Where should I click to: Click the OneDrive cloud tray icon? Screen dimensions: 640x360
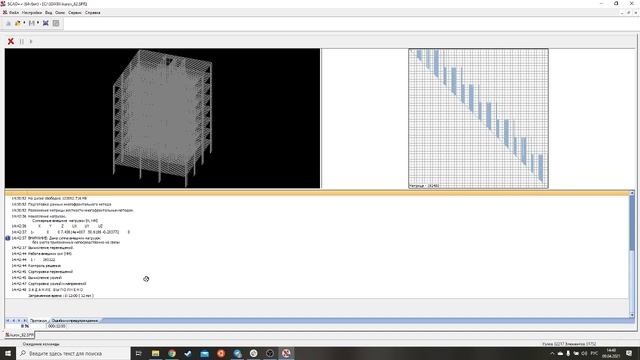[560, 353]
